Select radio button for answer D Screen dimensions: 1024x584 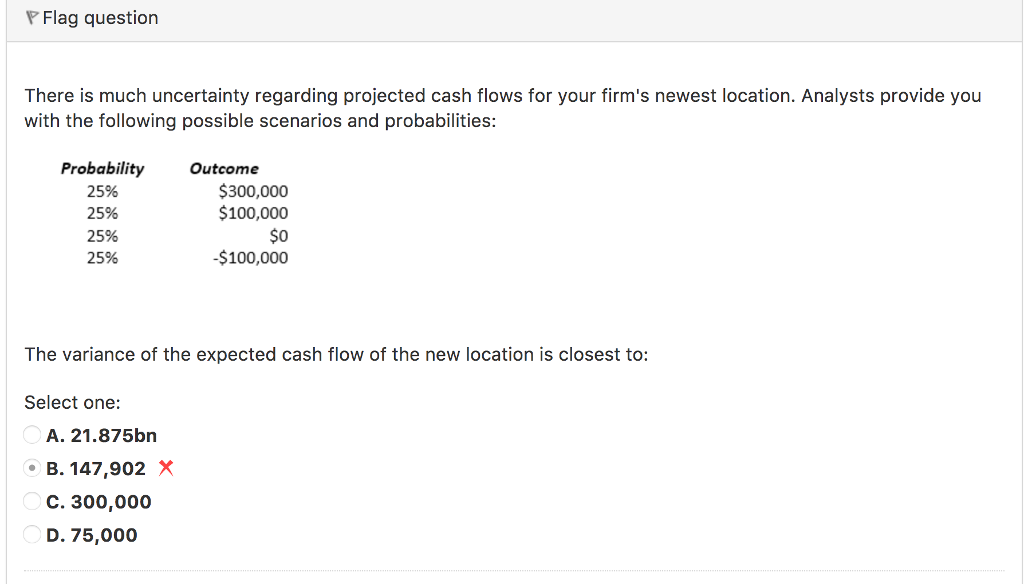(31, 534)
